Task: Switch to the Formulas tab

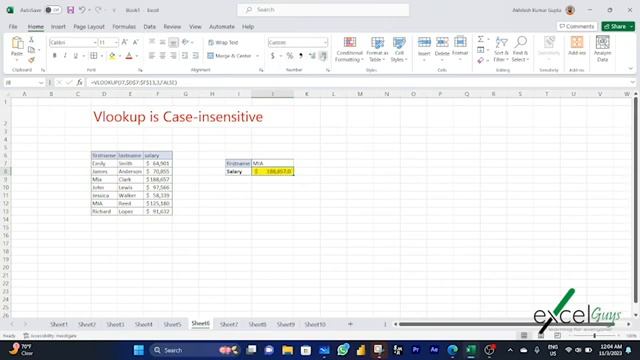Action: point(124,27)
